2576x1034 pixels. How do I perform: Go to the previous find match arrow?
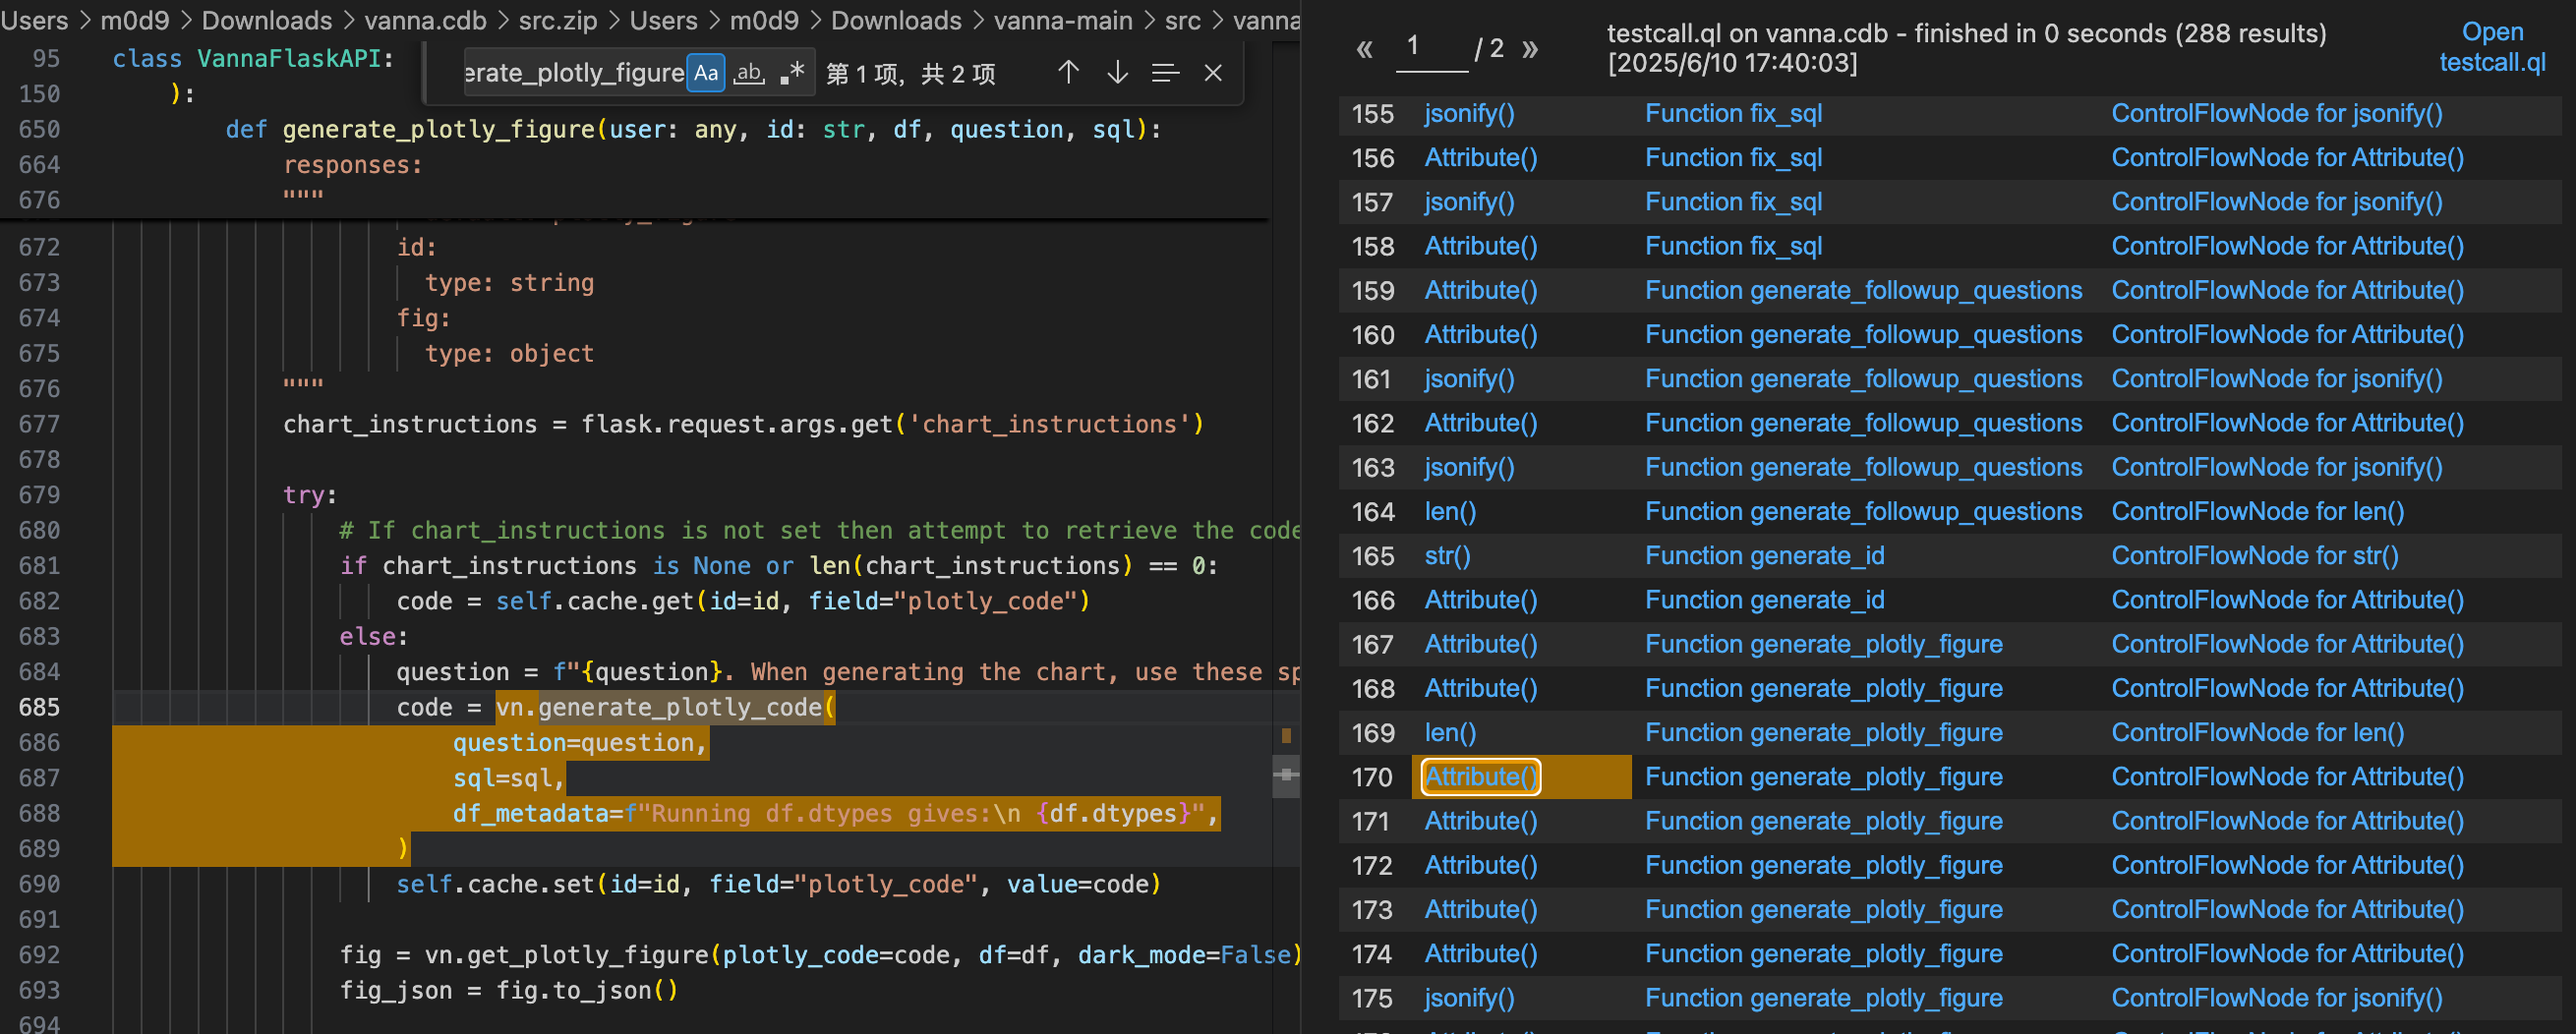(1068, 73)
